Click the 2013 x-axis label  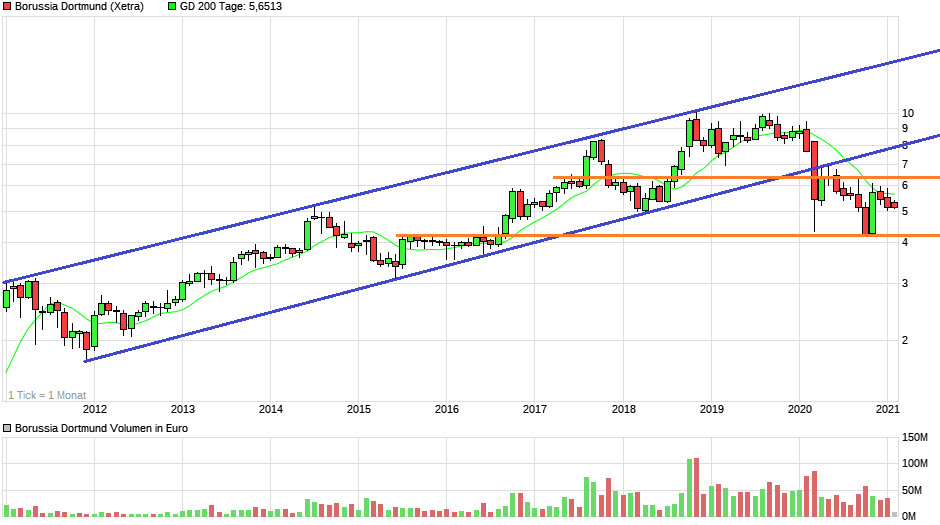[x=183, y=409]
